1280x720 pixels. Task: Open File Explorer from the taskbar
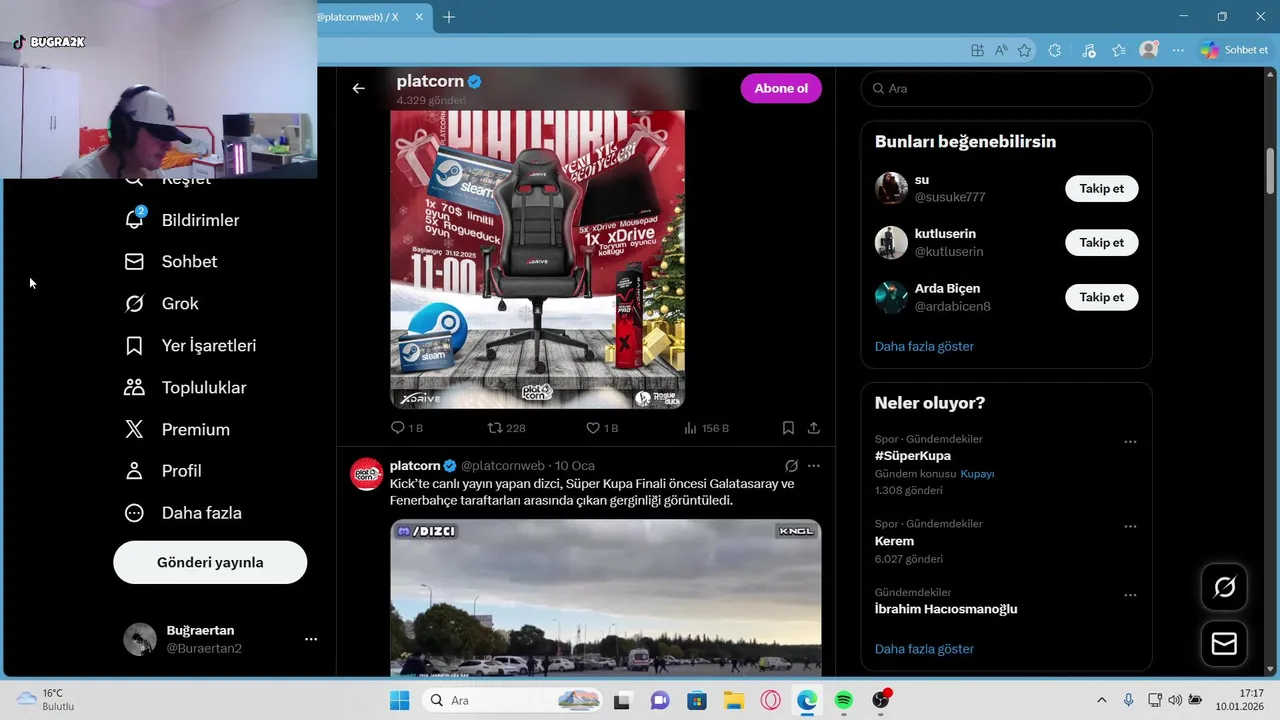pos(733,700)
